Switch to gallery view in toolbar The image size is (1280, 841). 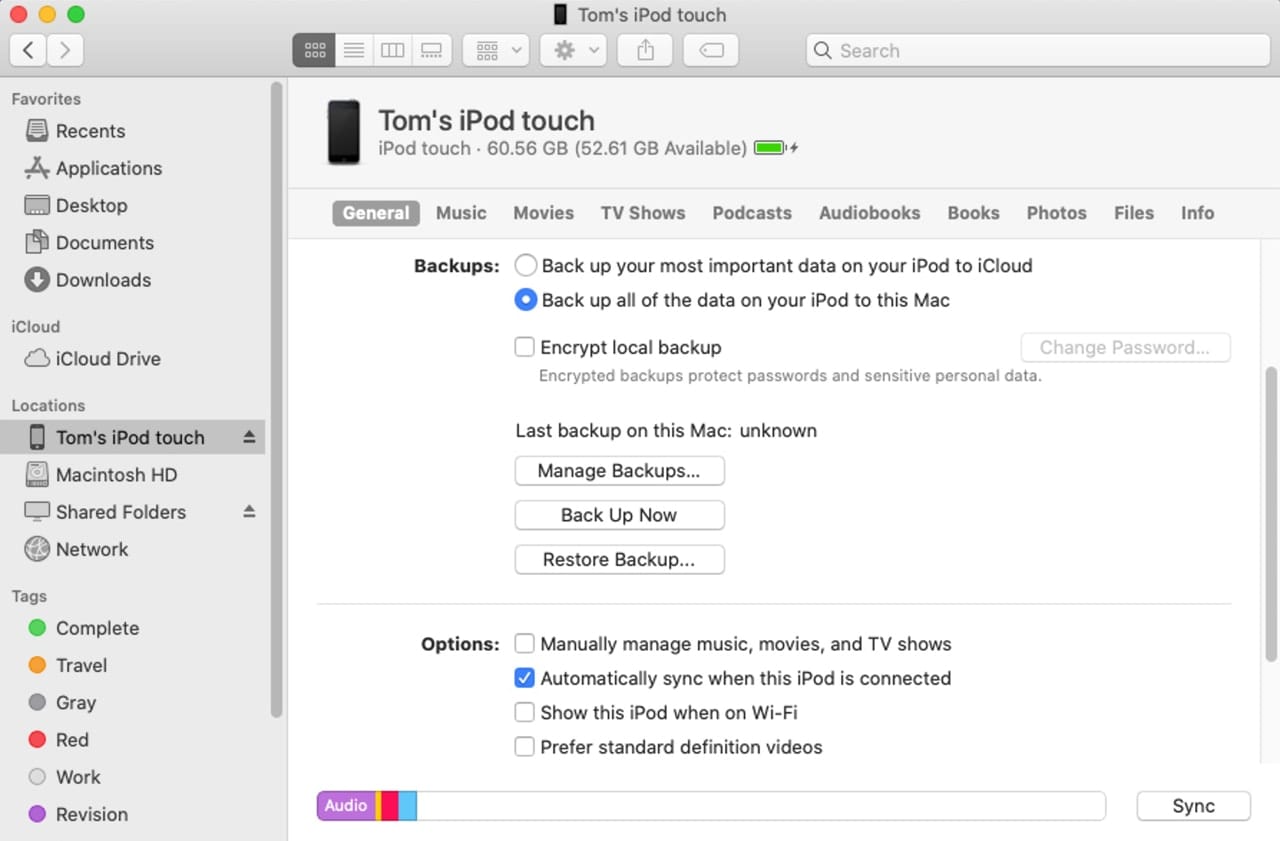click(x=431, y=50)
